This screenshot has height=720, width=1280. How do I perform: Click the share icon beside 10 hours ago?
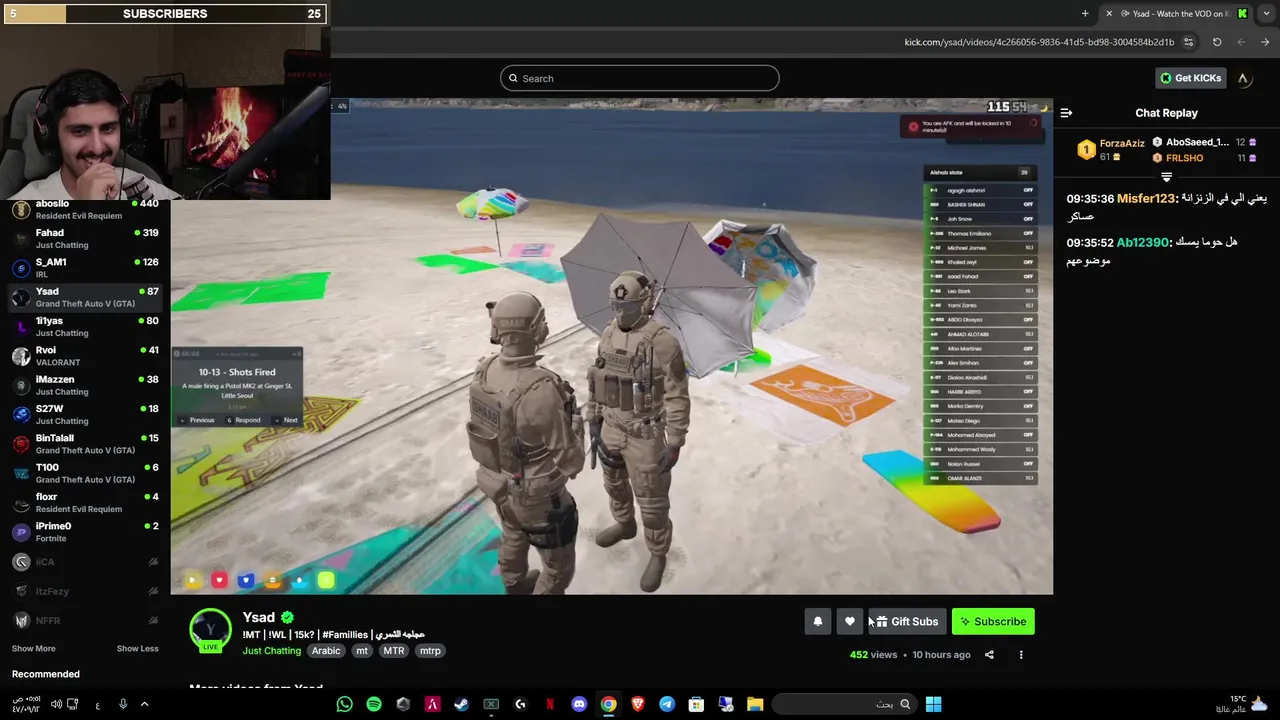989,655
